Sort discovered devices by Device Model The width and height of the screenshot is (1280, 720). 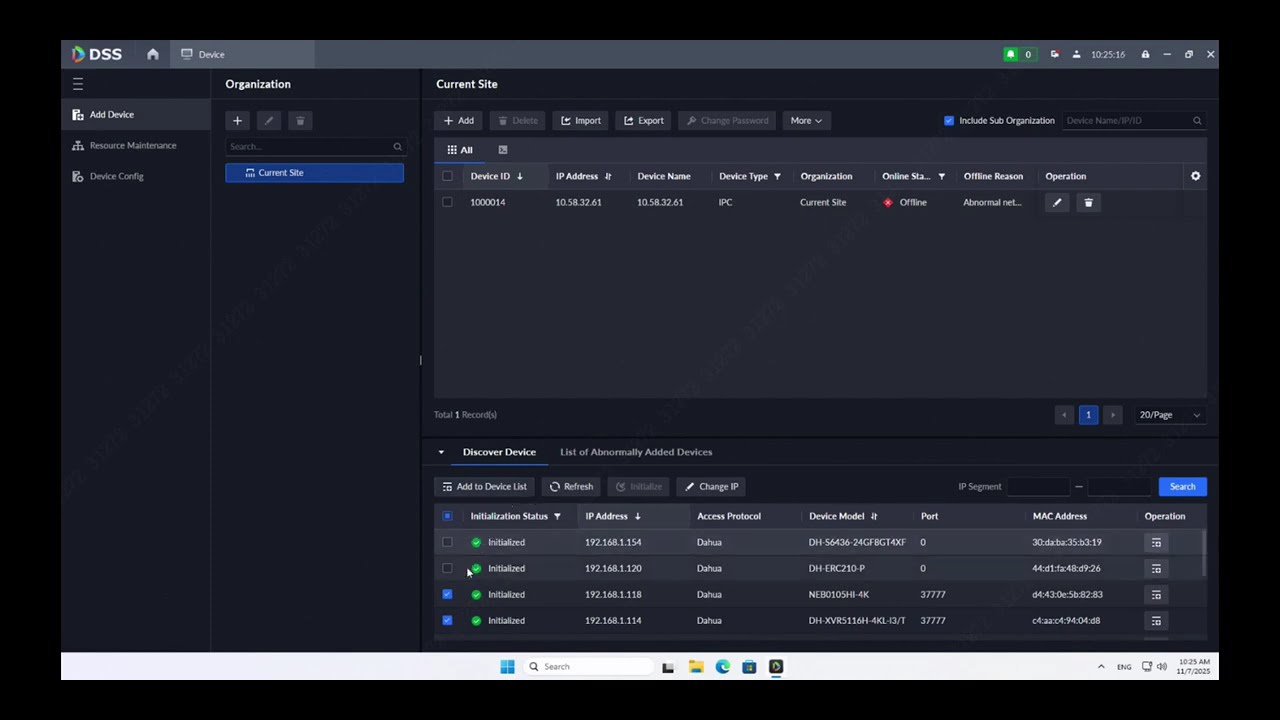(x=874, y=516)
